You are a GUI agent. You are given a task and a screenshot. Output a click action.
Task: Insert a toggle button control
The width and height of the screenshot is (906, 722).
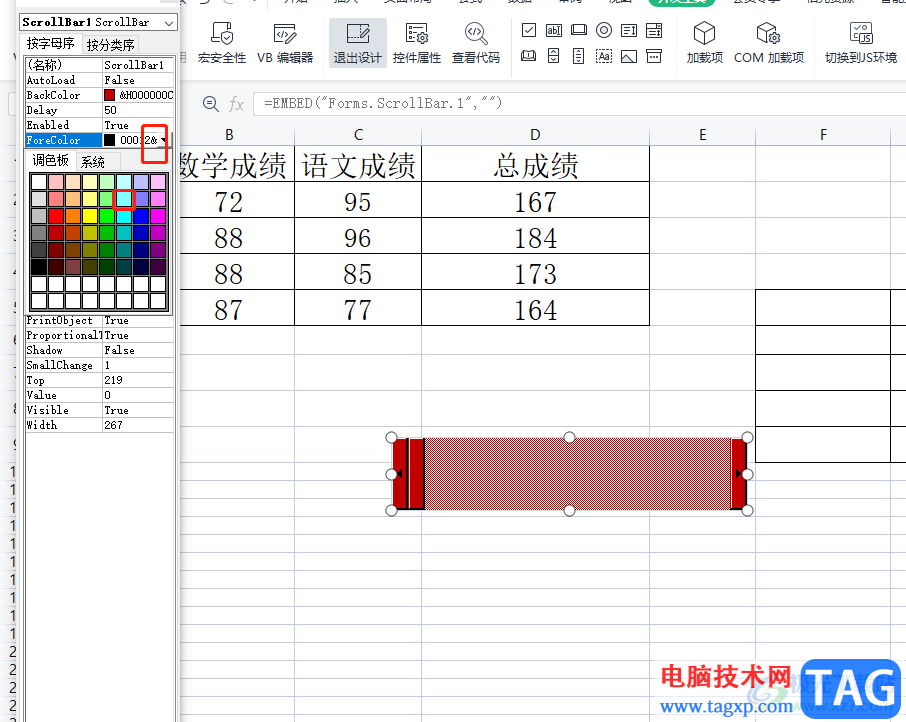(x=529, y=56)
